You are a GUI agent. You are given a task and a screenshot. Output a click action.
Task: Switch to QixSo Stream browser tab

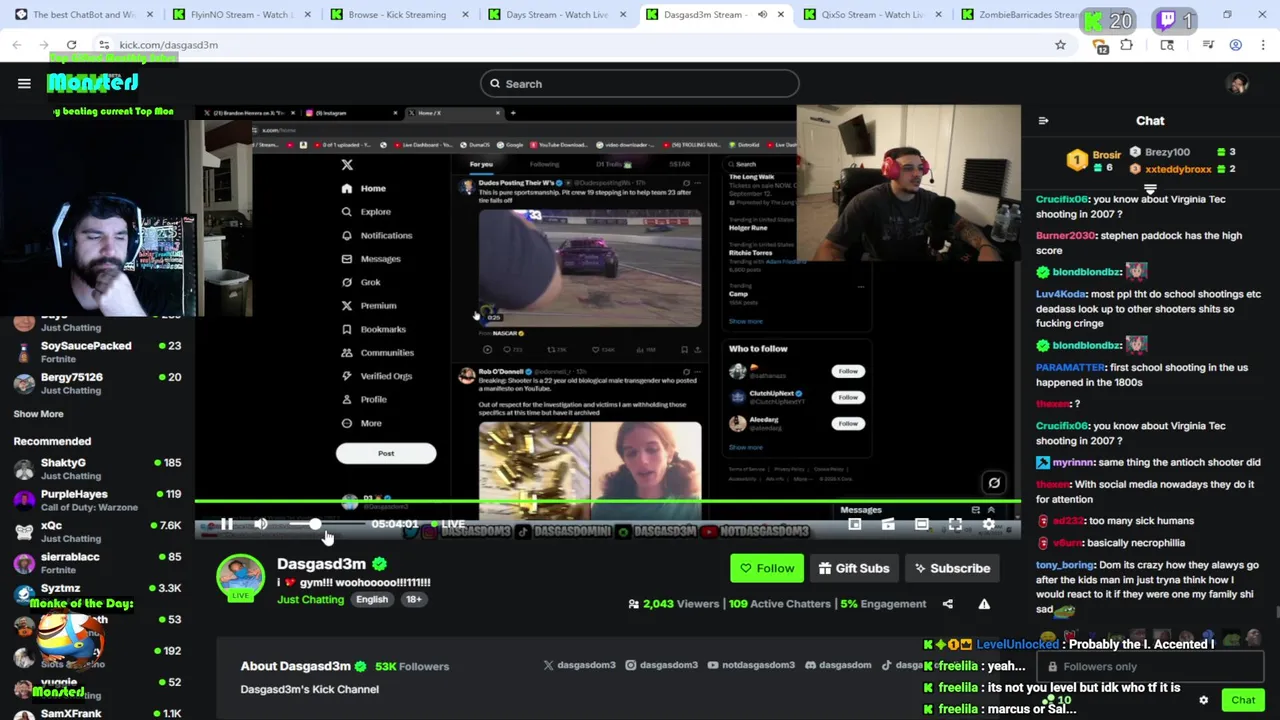click(871, 15)
